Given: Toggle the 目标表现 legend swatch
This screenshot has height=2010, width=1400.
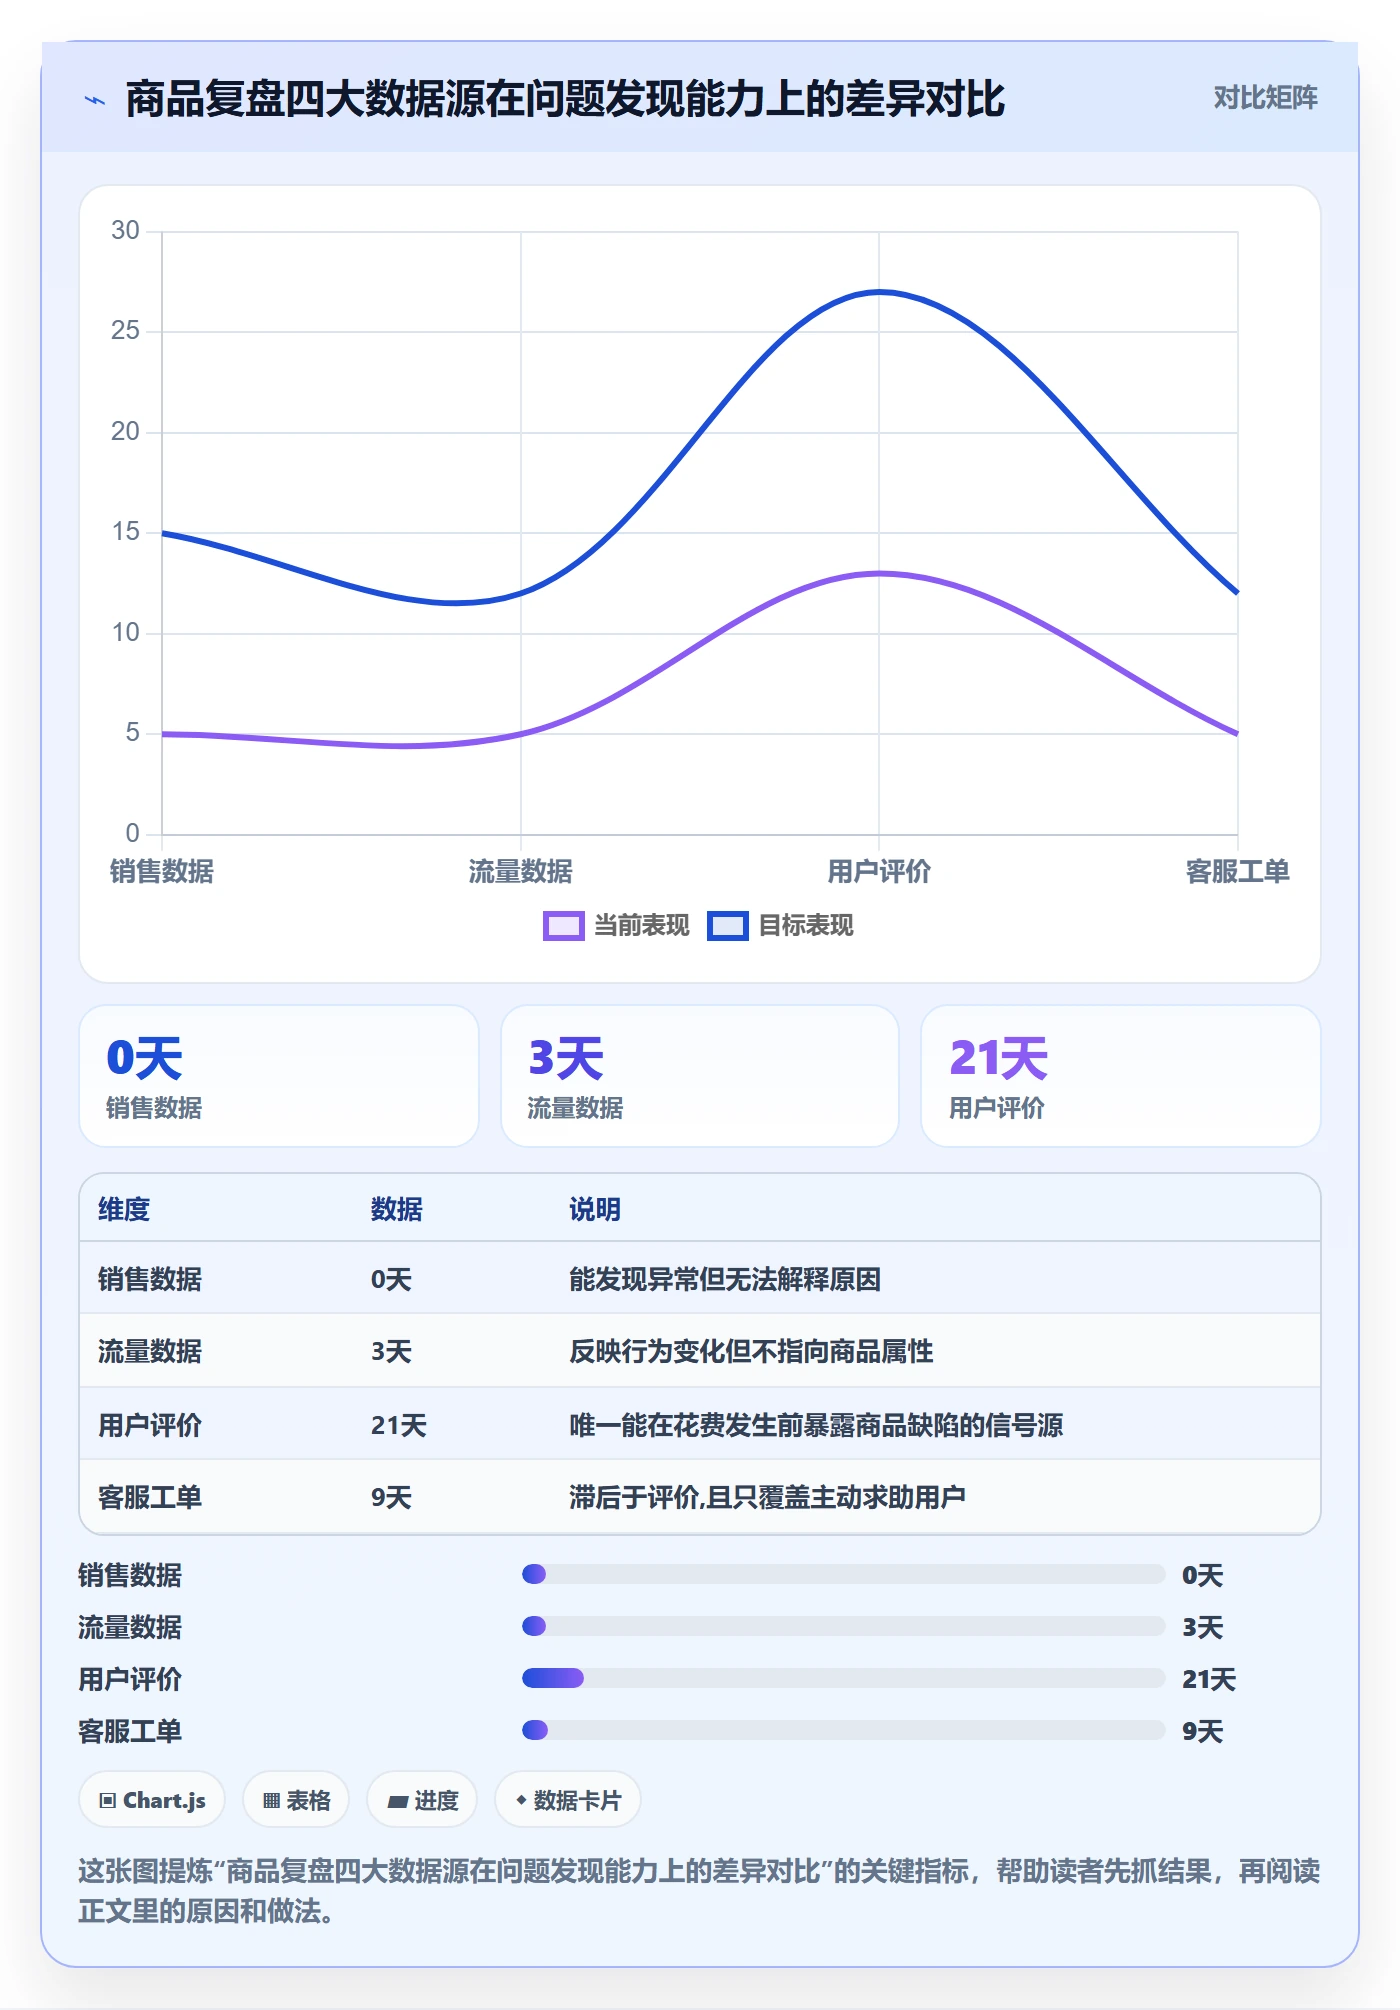Looking at the screenshot, I should [727, 926].
